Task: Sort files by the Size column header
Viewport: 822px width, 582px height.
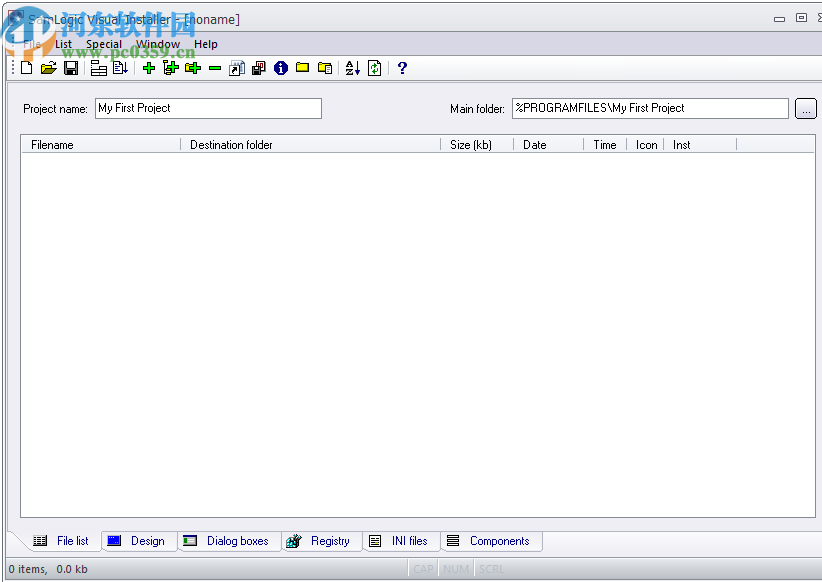Action: [x=470, y=144]
